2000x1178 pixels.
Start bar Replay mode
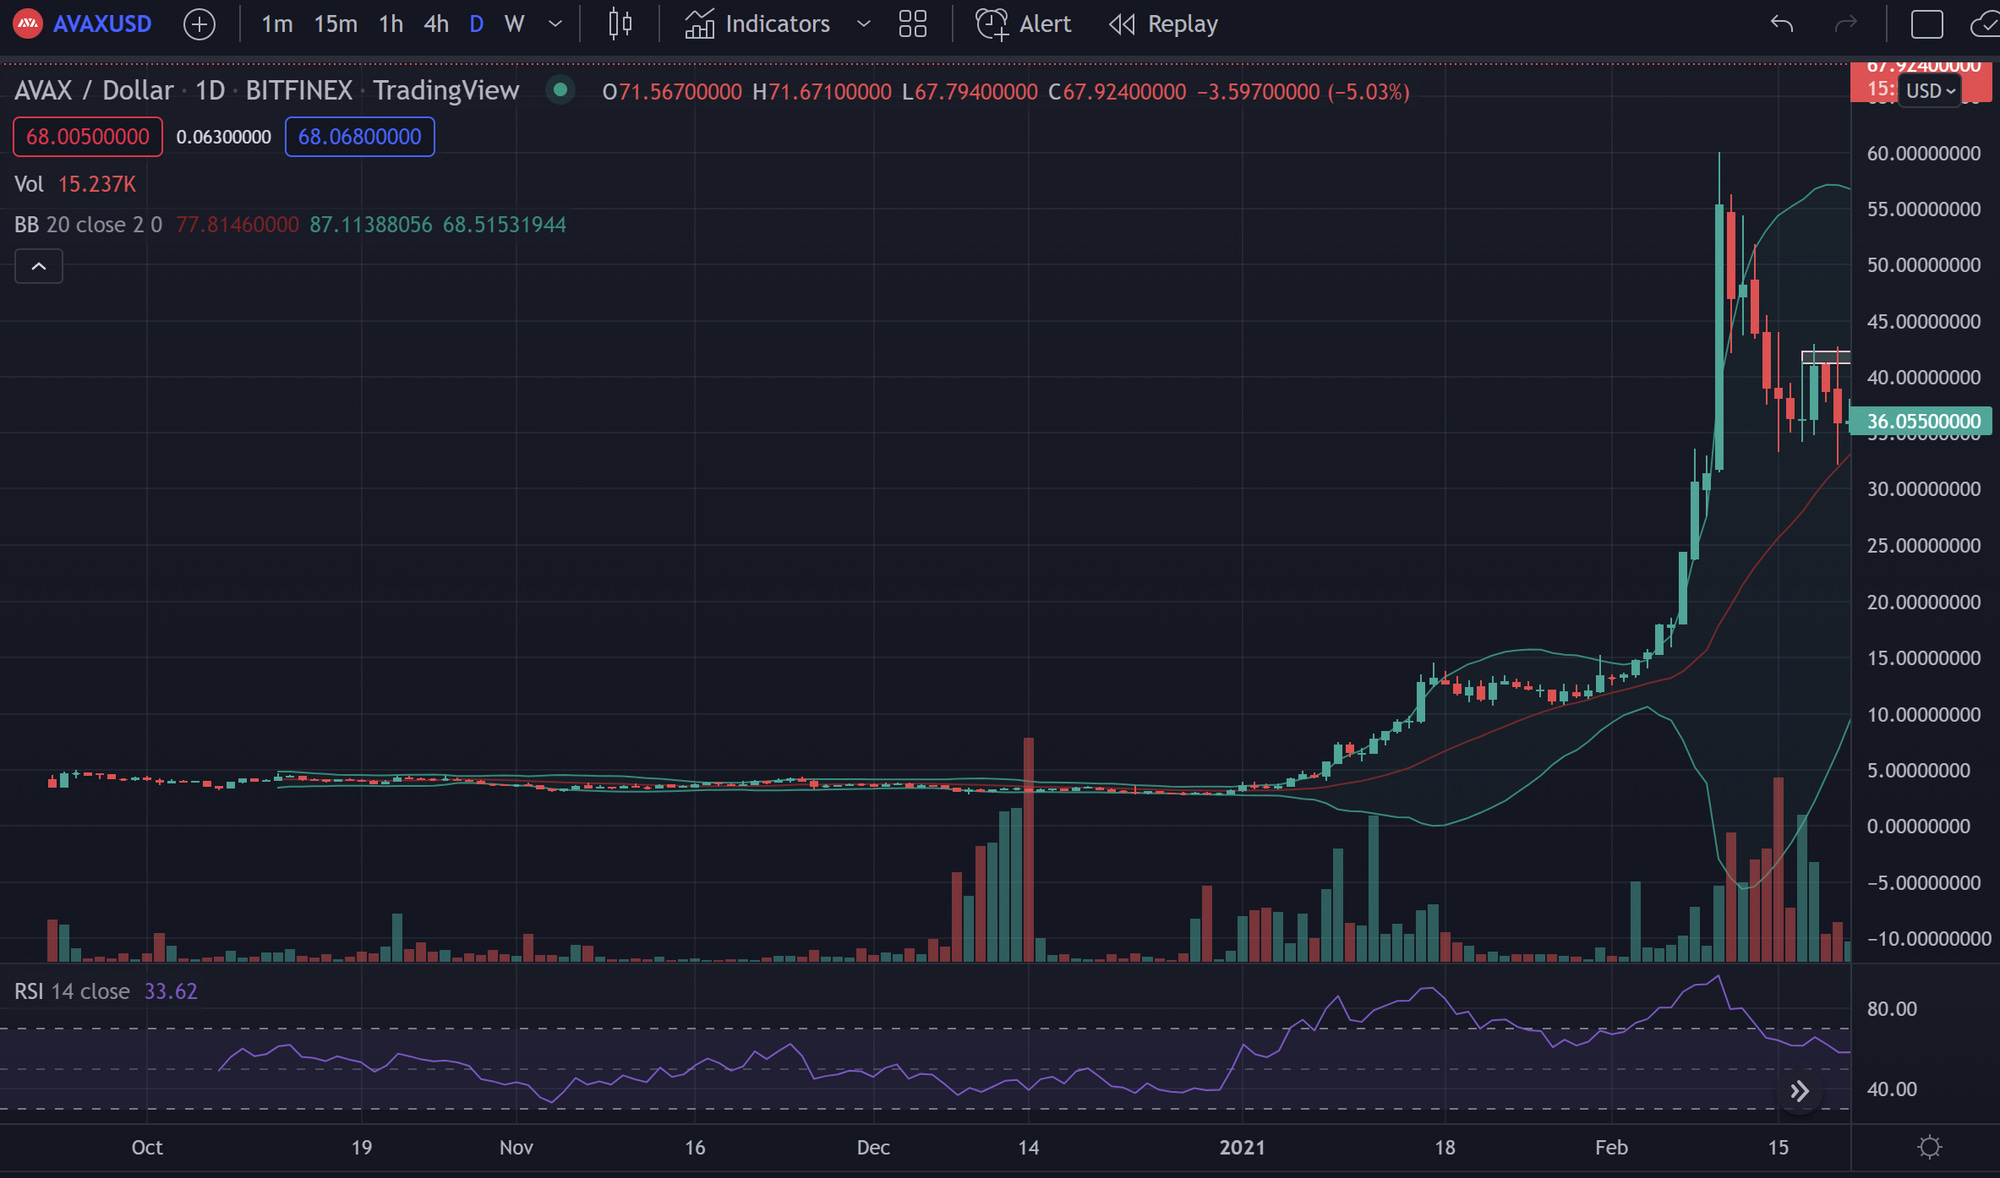[1163, 24]
